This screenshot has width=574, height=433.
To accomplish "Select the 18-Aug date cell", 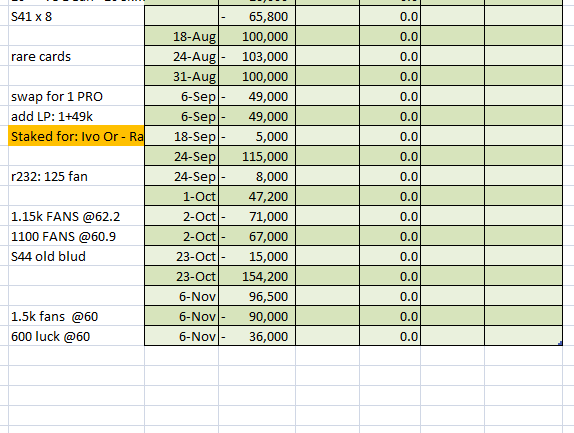I will tap(182, 36).
